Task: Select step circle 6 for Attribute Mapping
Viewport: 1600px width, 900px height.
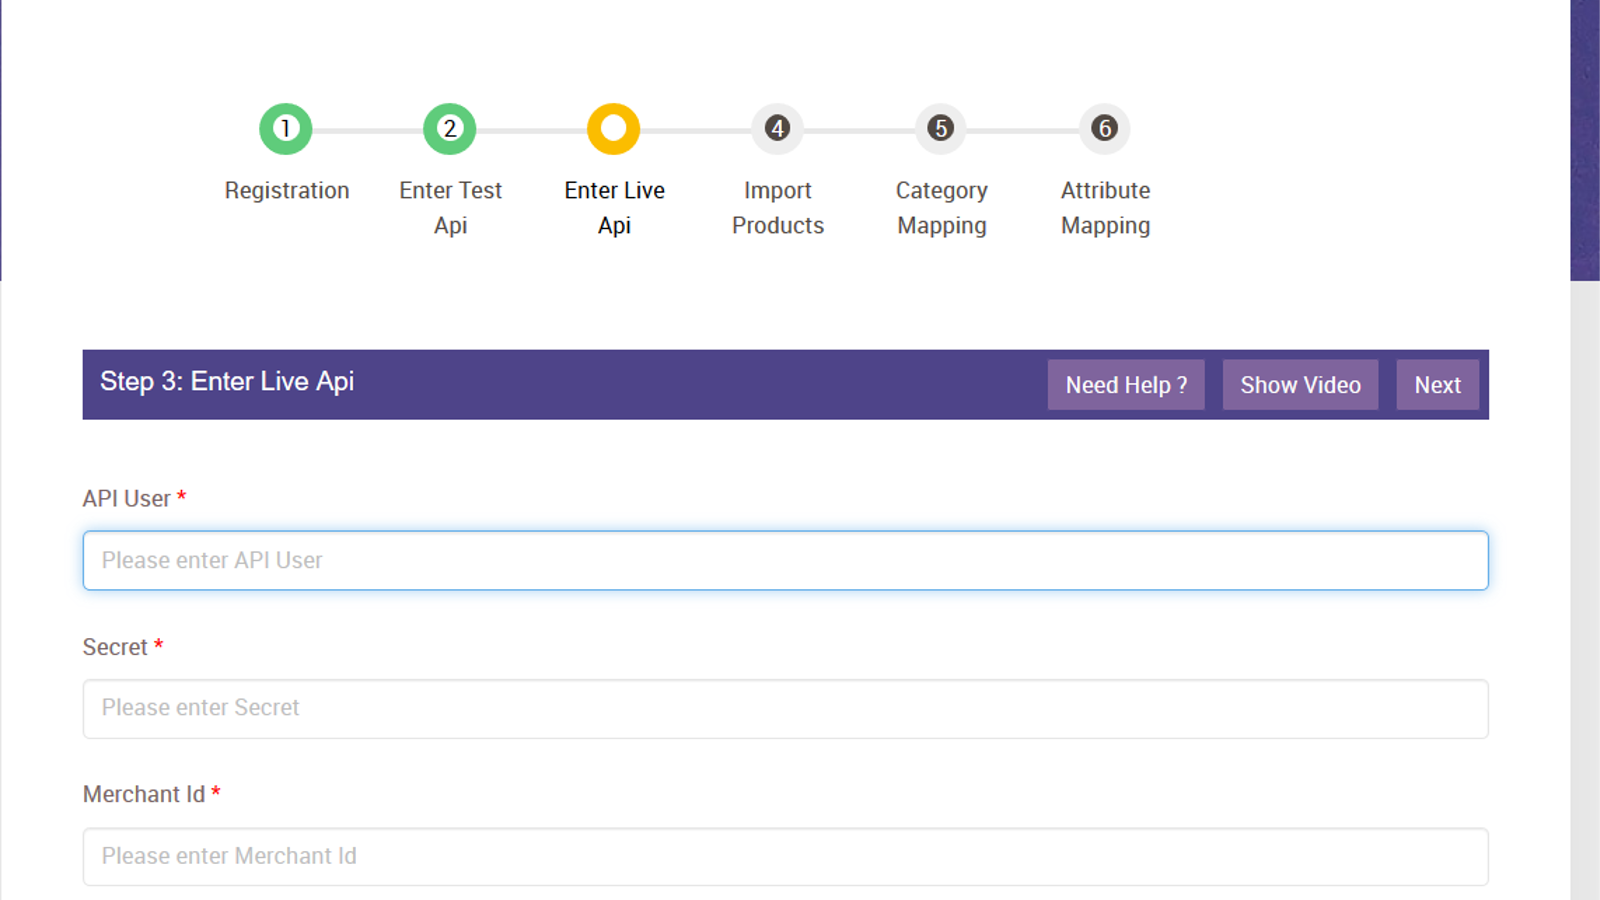Action: (1104, 128)
